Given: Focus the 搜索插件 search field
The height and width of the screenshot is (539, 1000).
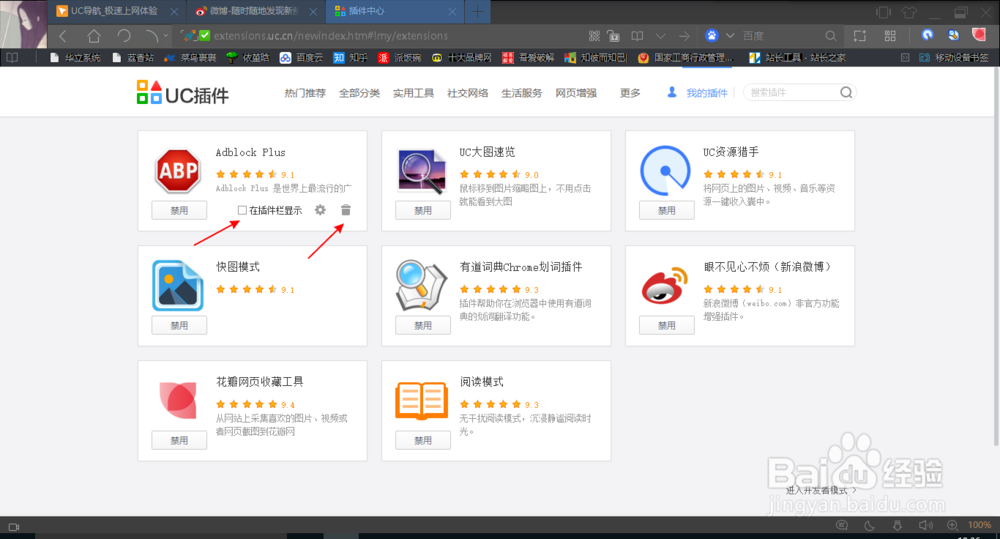Looking at the screenshot, I should pos(792,92).
